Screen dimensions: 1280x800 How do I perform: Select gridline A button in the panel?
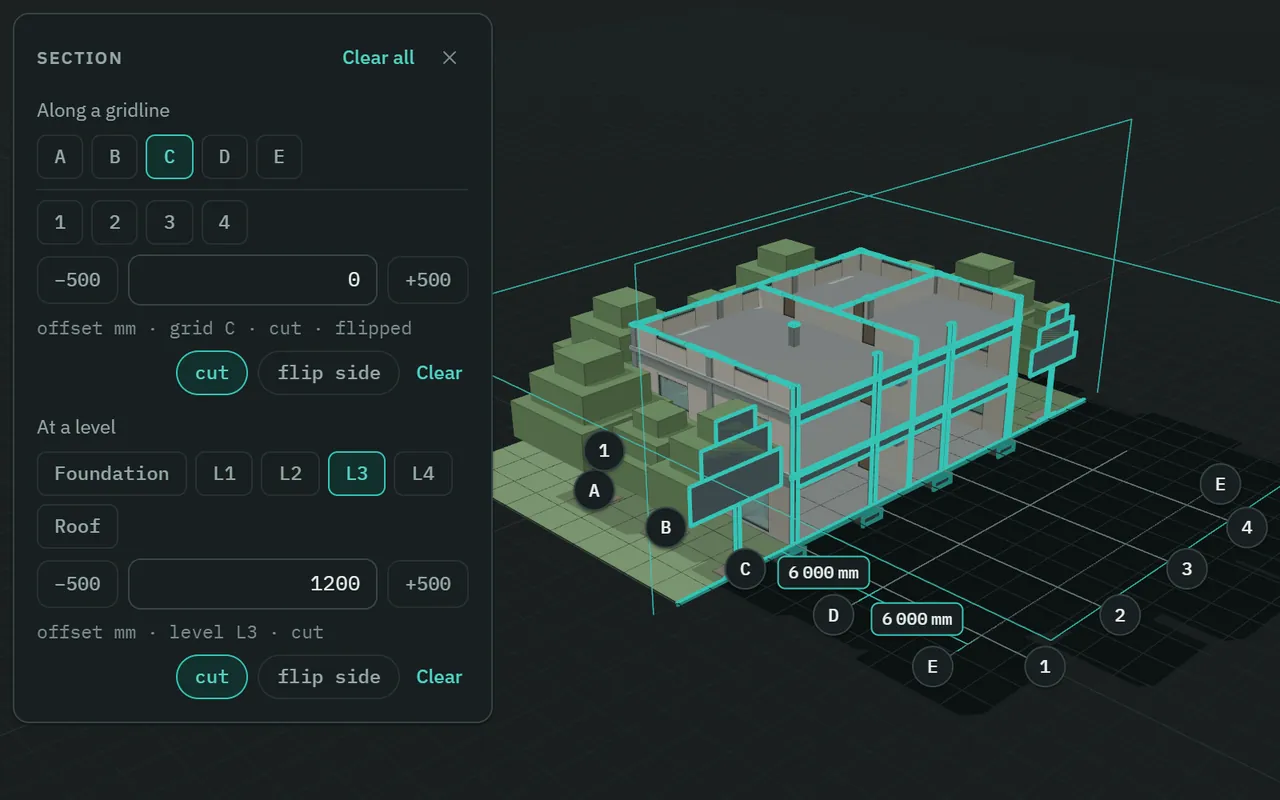pyautogui.click(x=60, y=157)
